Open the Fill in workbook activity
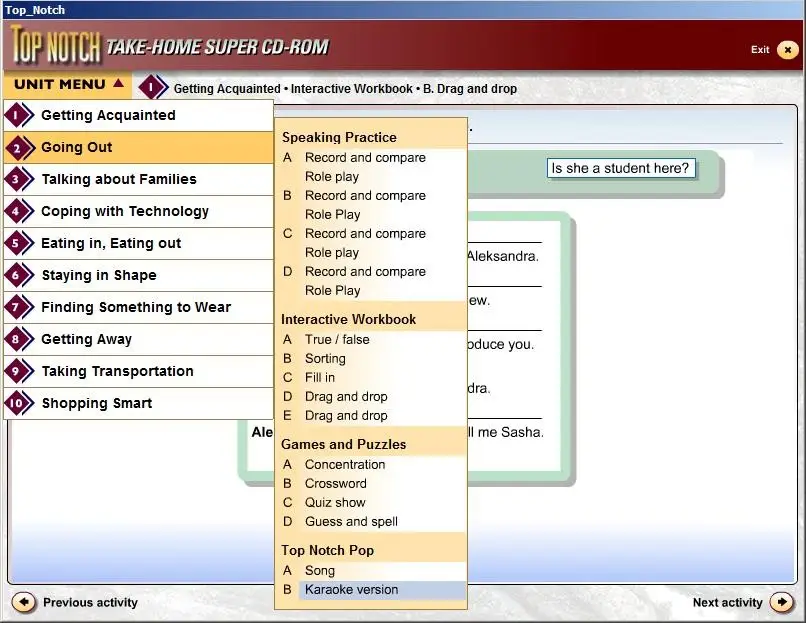 point(319,377)
